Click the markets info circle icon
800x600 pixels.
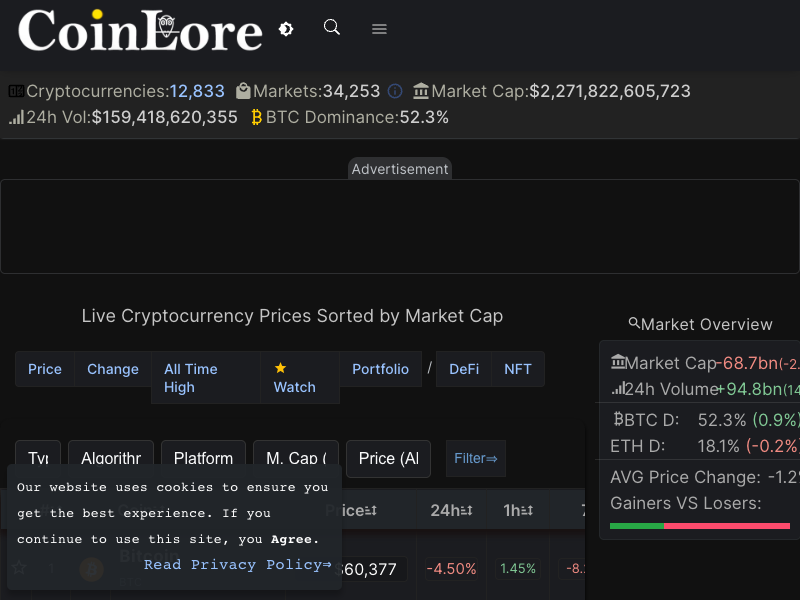(395, 91)
